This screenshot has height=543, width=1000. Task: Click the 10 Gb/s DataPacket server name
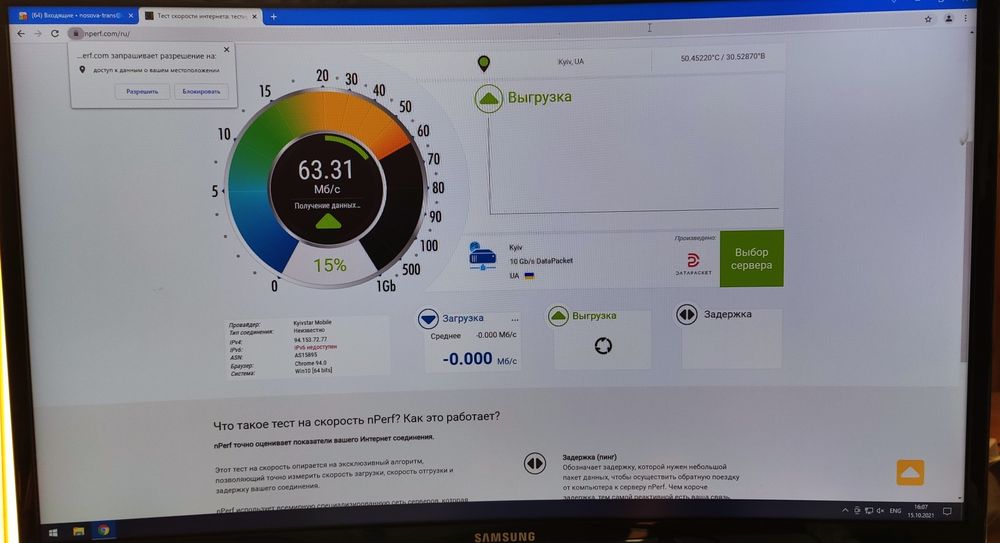tap(541, 261)
